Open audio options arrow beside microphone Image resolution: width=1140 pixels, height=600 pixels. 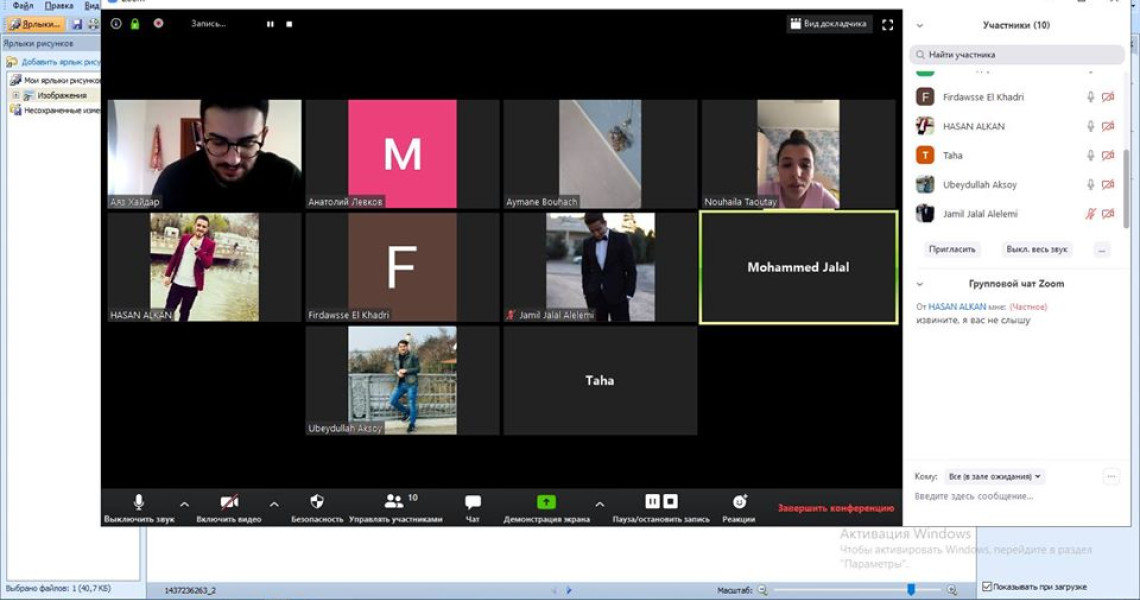click(185, 503)
